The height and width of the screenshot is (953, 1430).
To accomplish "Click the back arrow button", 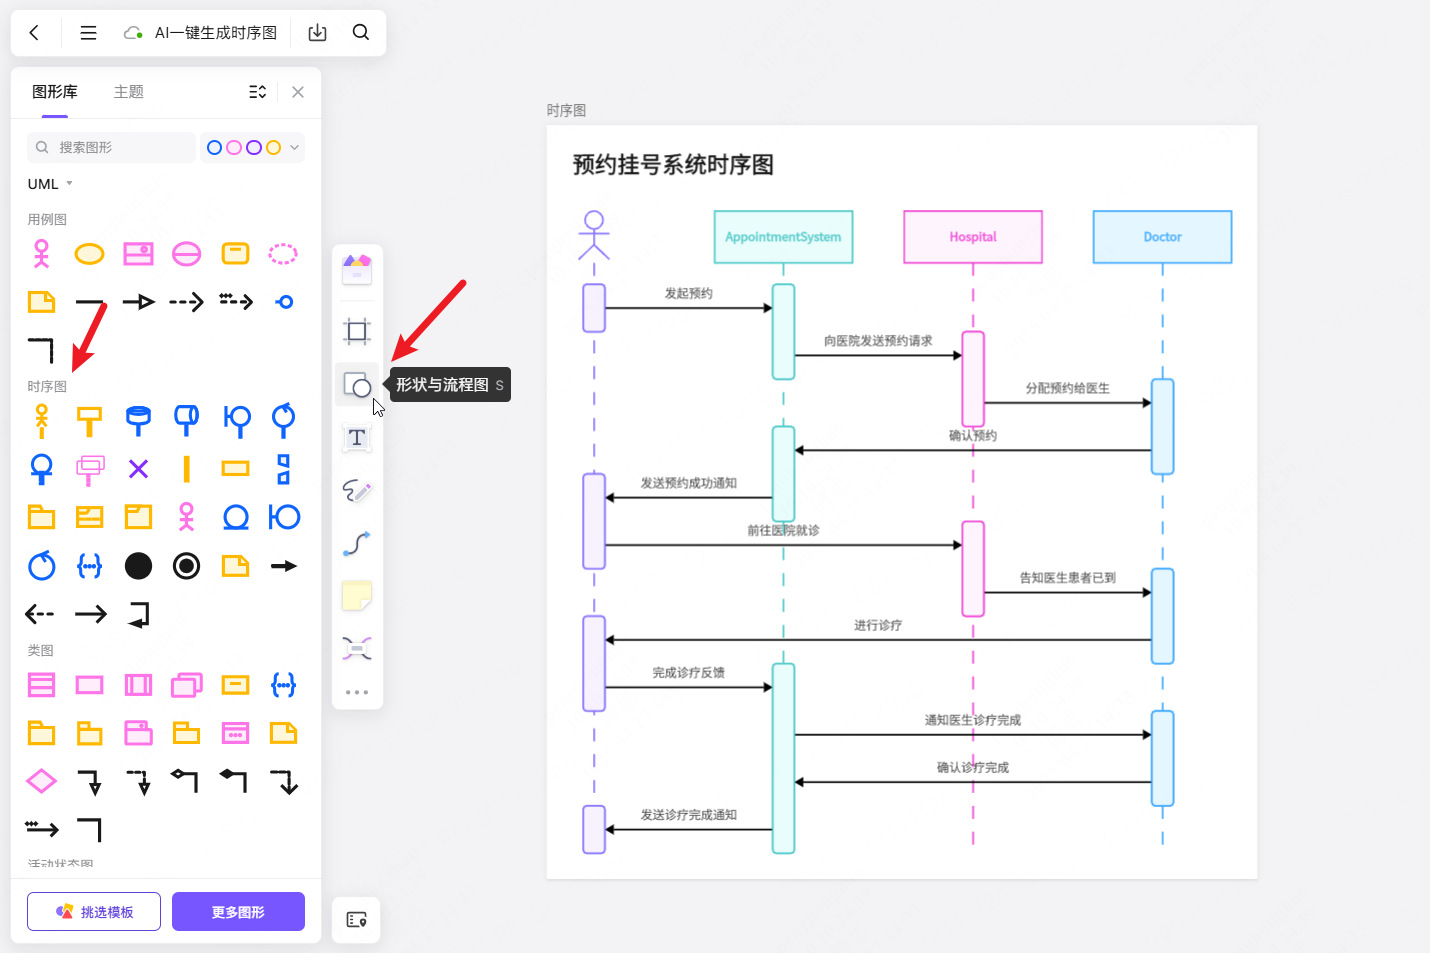I will (x=34, y=33).
